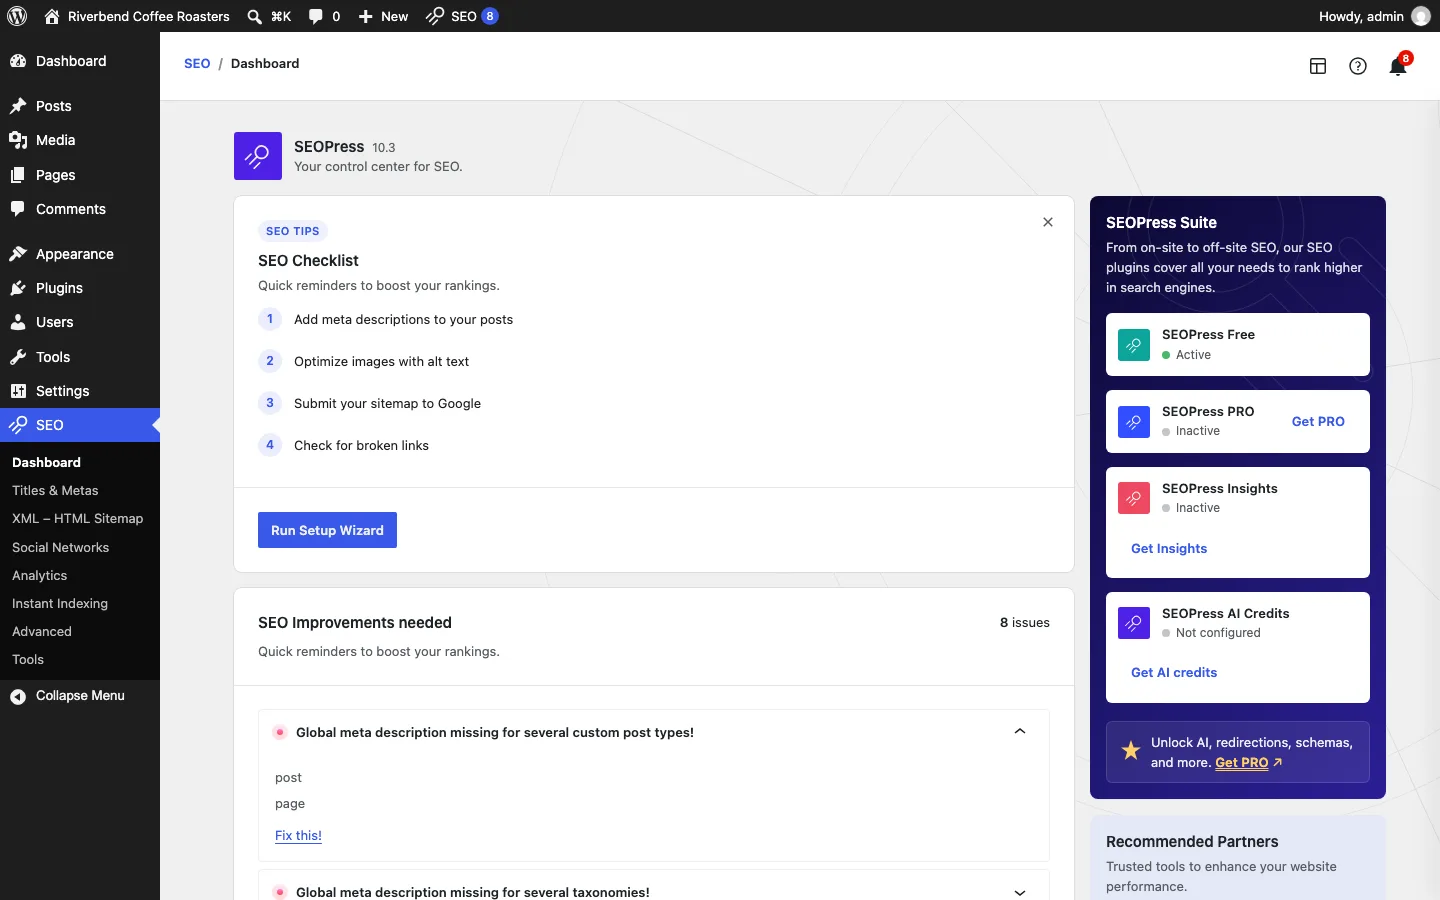The height and width of the screenshot is (900, 1440).
Task: Open Dashboard from the sidebar gauge icon
Action: (18, 61)
